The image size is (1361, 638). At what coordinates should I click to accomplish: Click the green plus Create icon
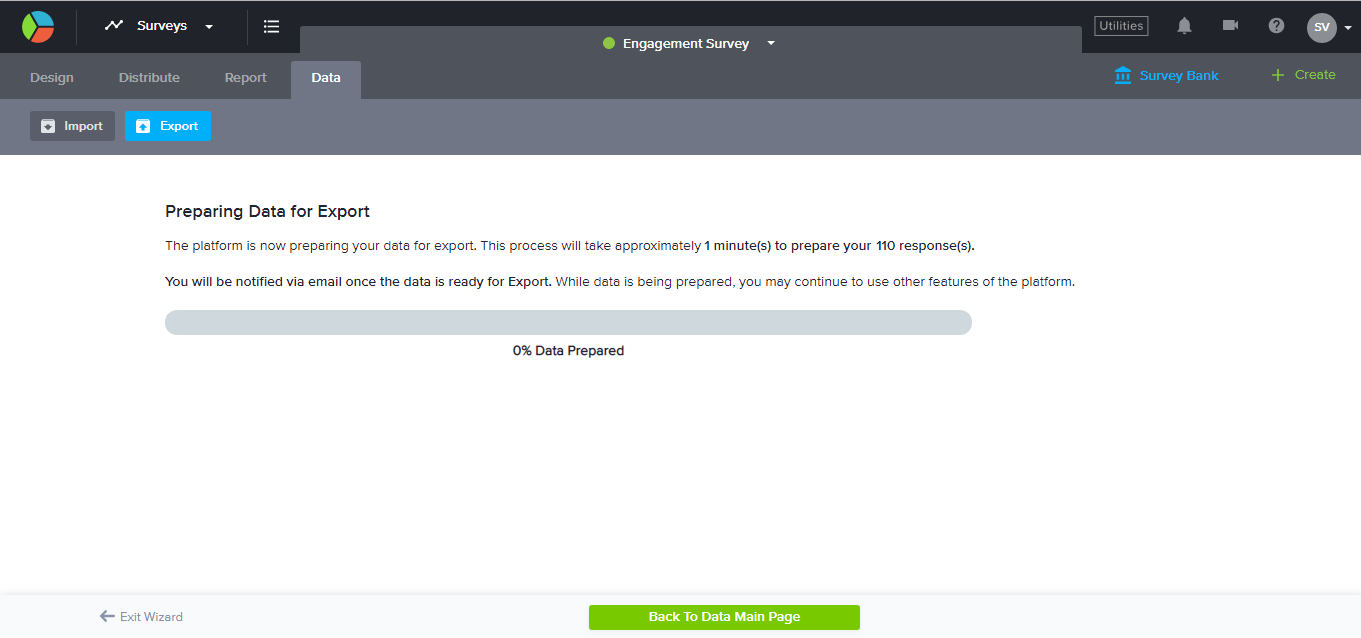[x=1277, y=75]
